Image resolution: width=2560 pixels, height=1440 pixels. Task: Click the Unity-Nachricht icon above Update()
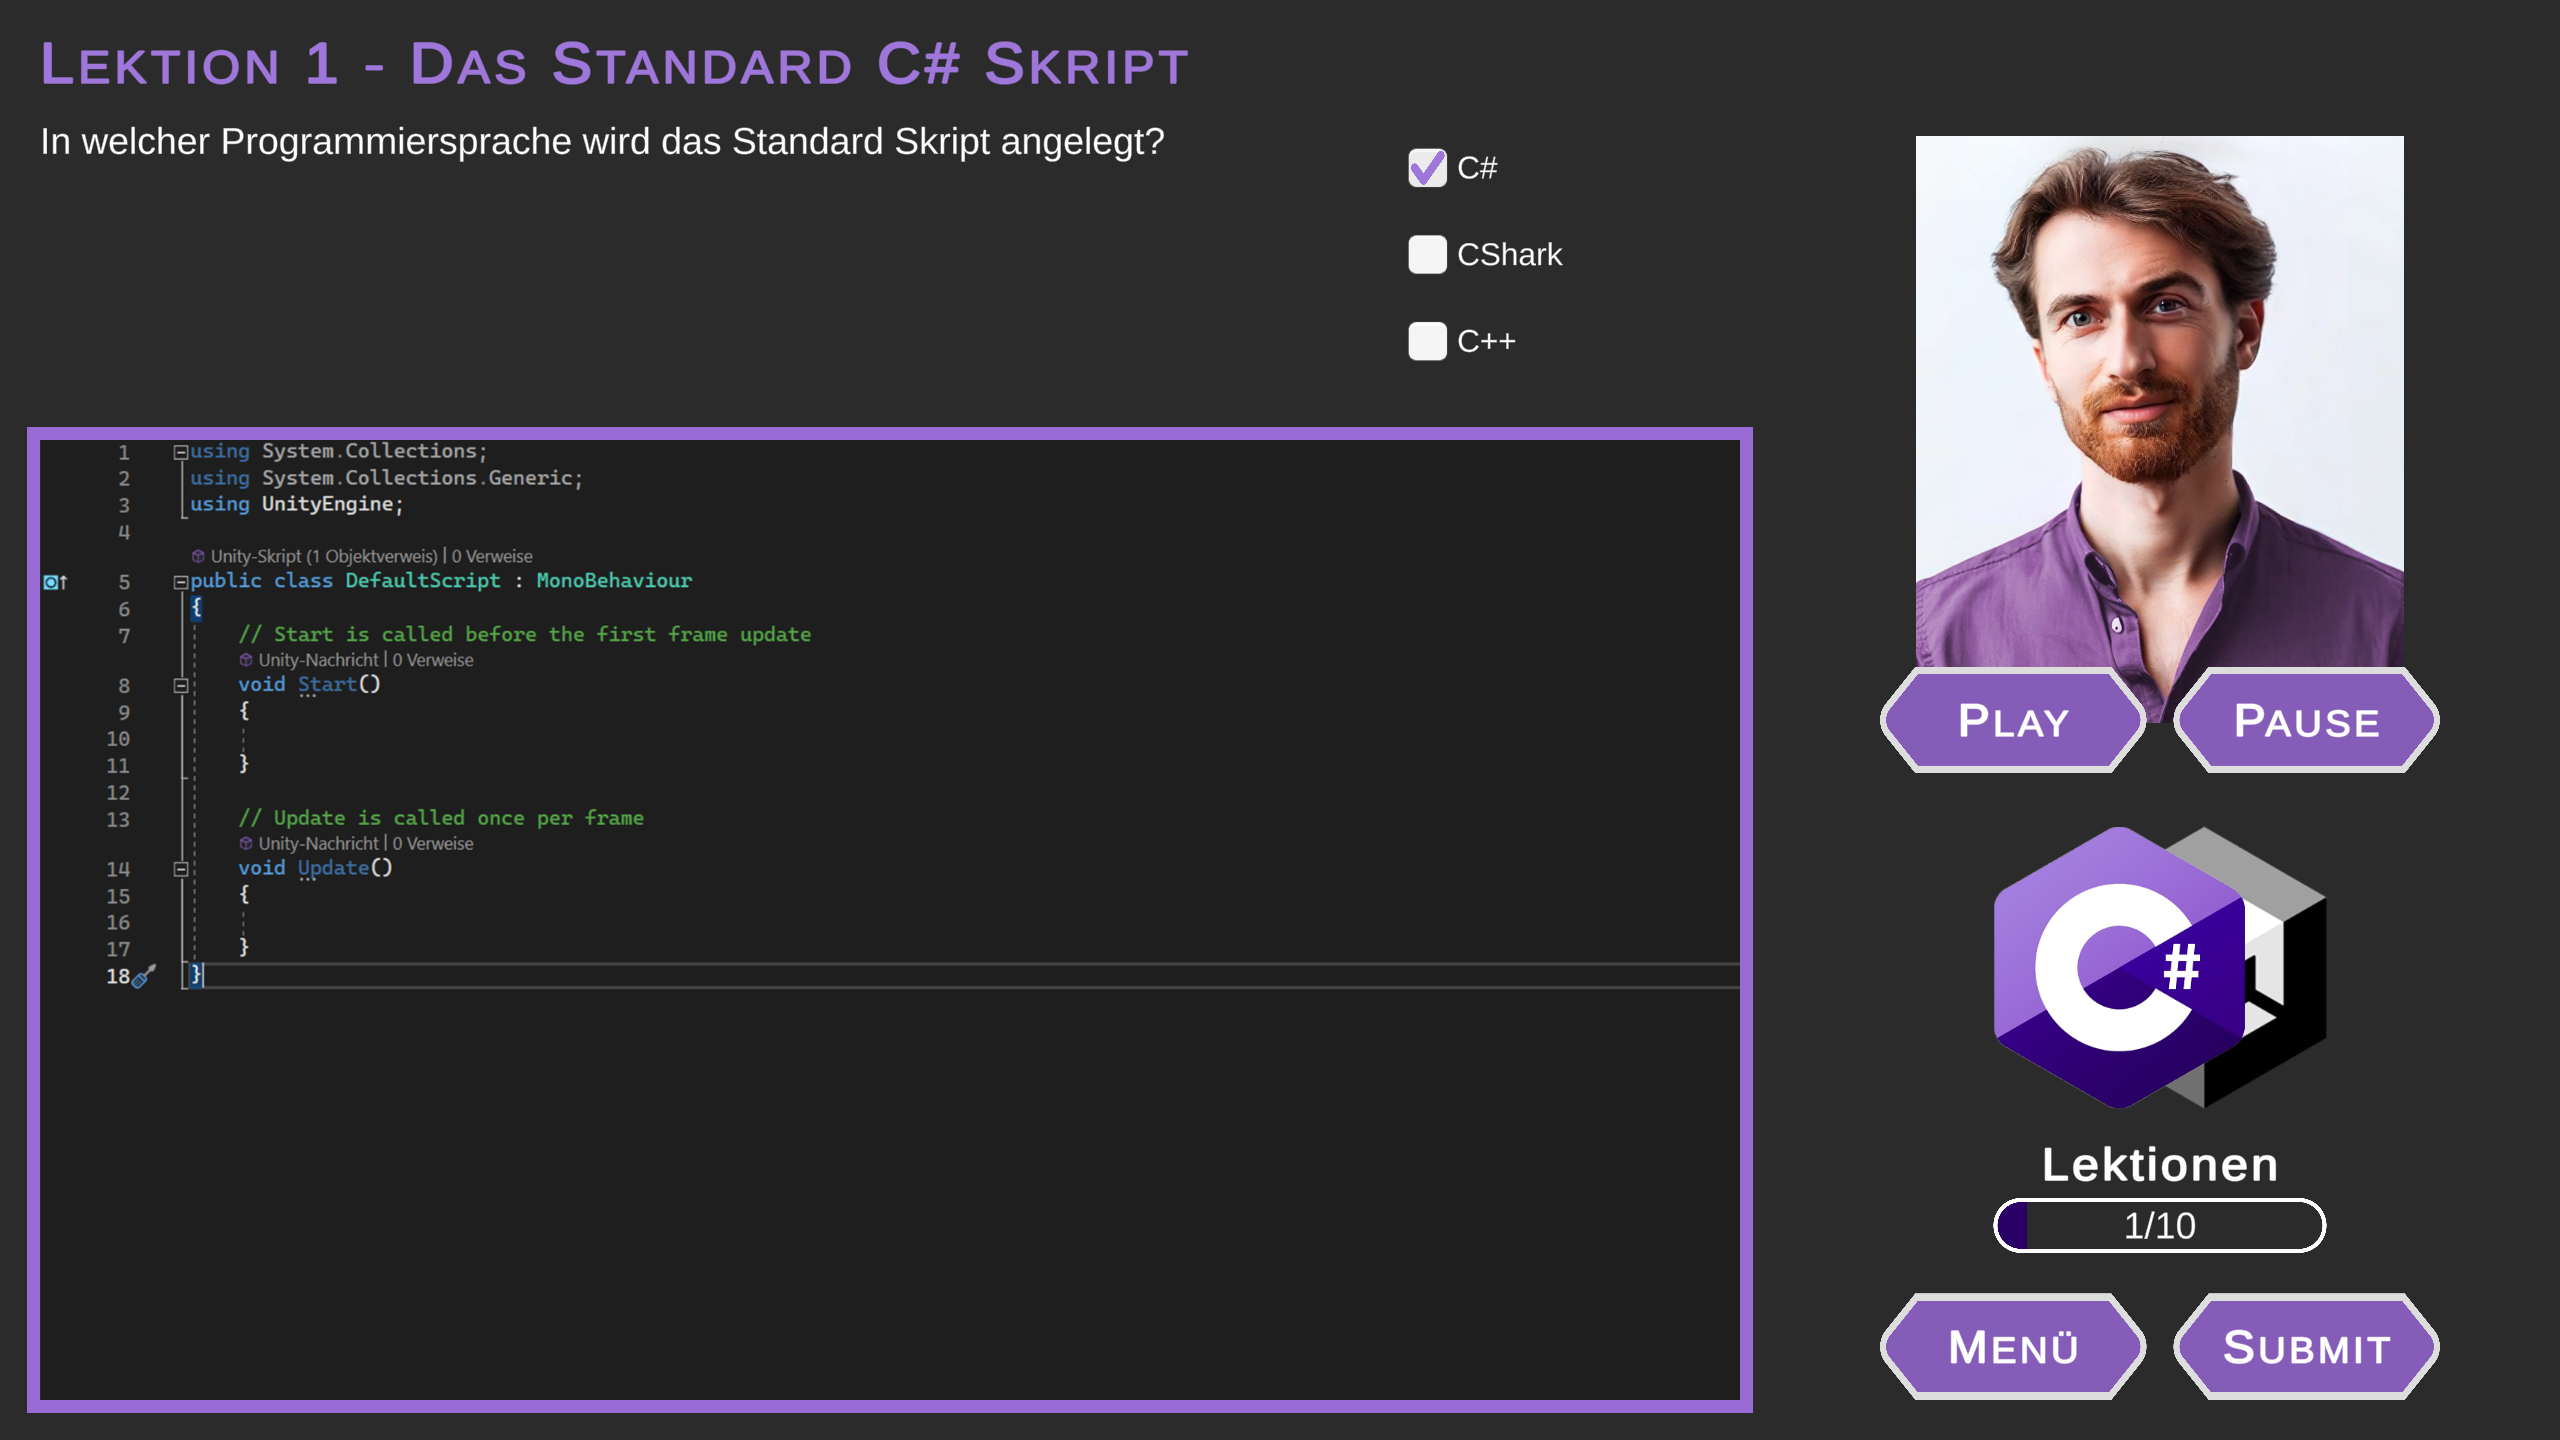[x=246, y=844]
